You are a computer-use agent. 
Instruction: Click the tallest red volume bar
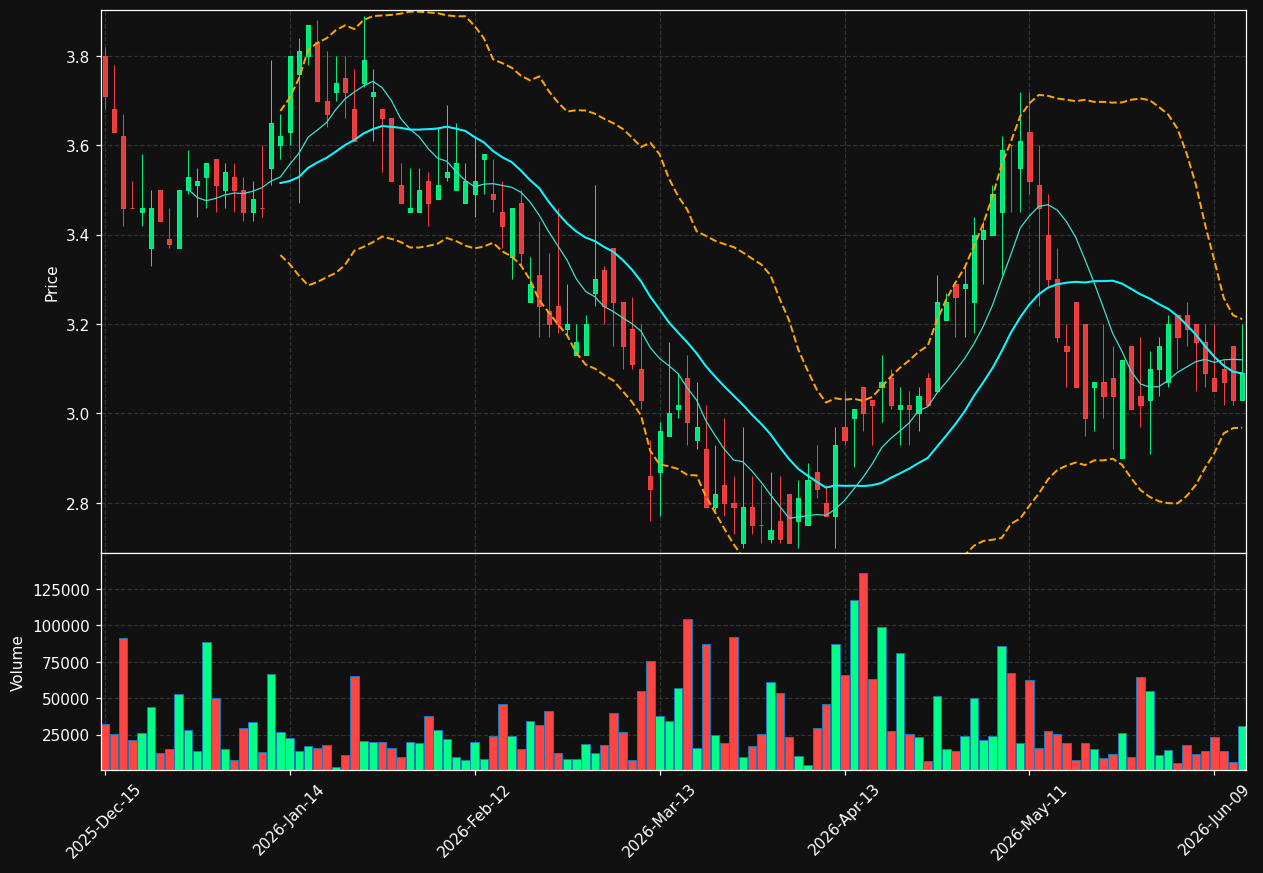863,671
